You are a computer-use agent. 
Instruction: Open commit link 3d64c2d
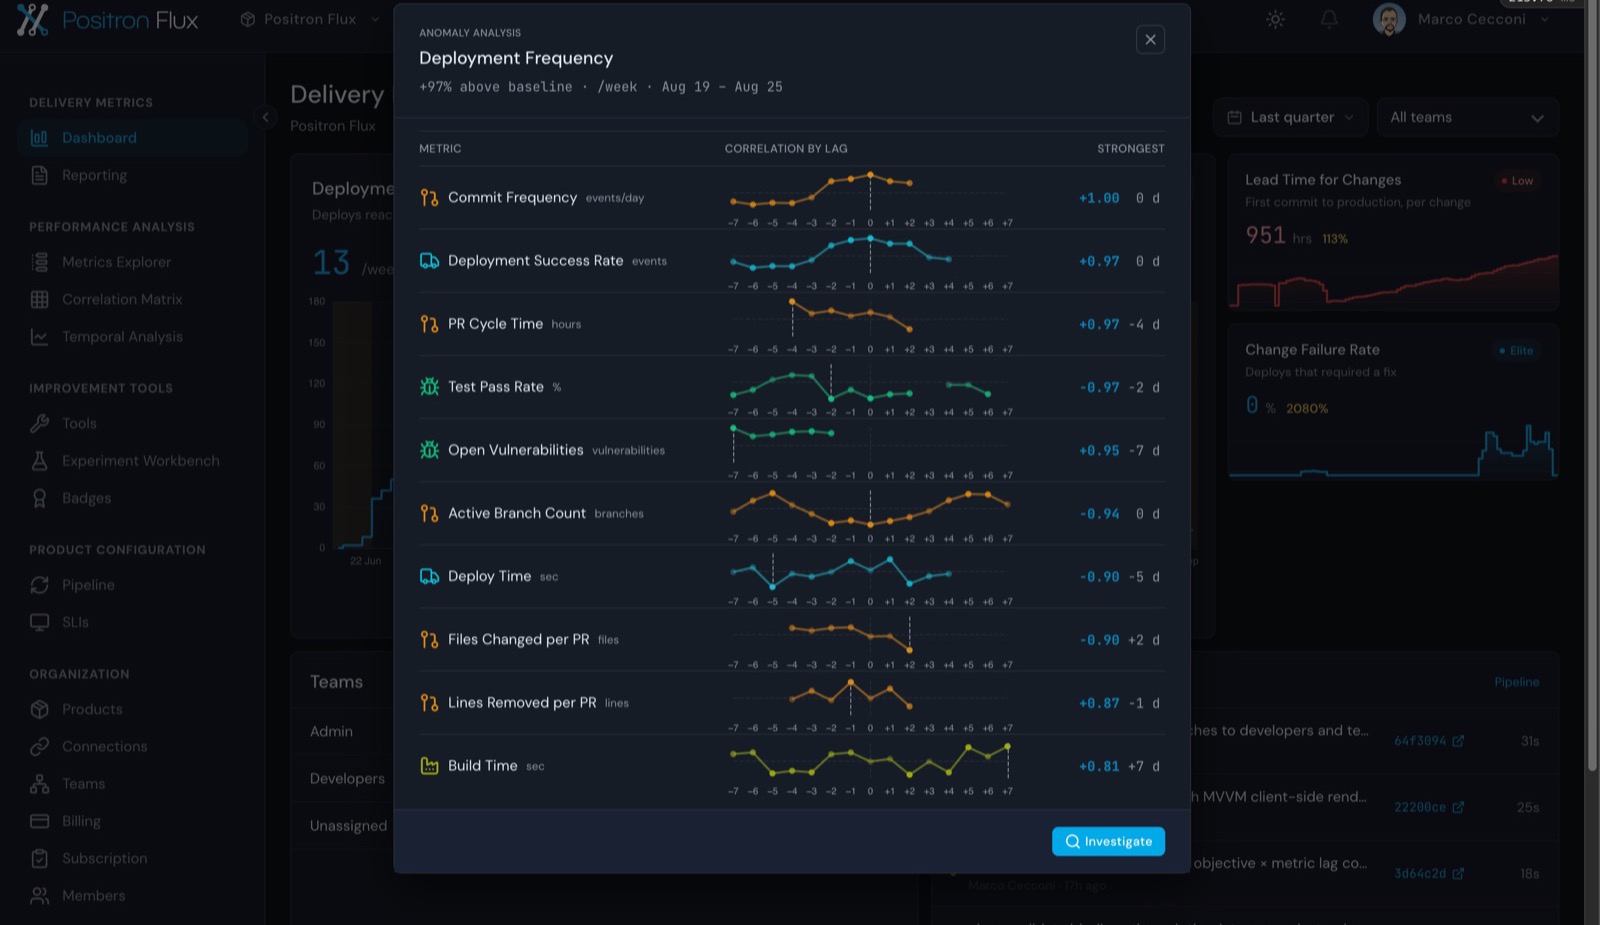point(1429,873)
